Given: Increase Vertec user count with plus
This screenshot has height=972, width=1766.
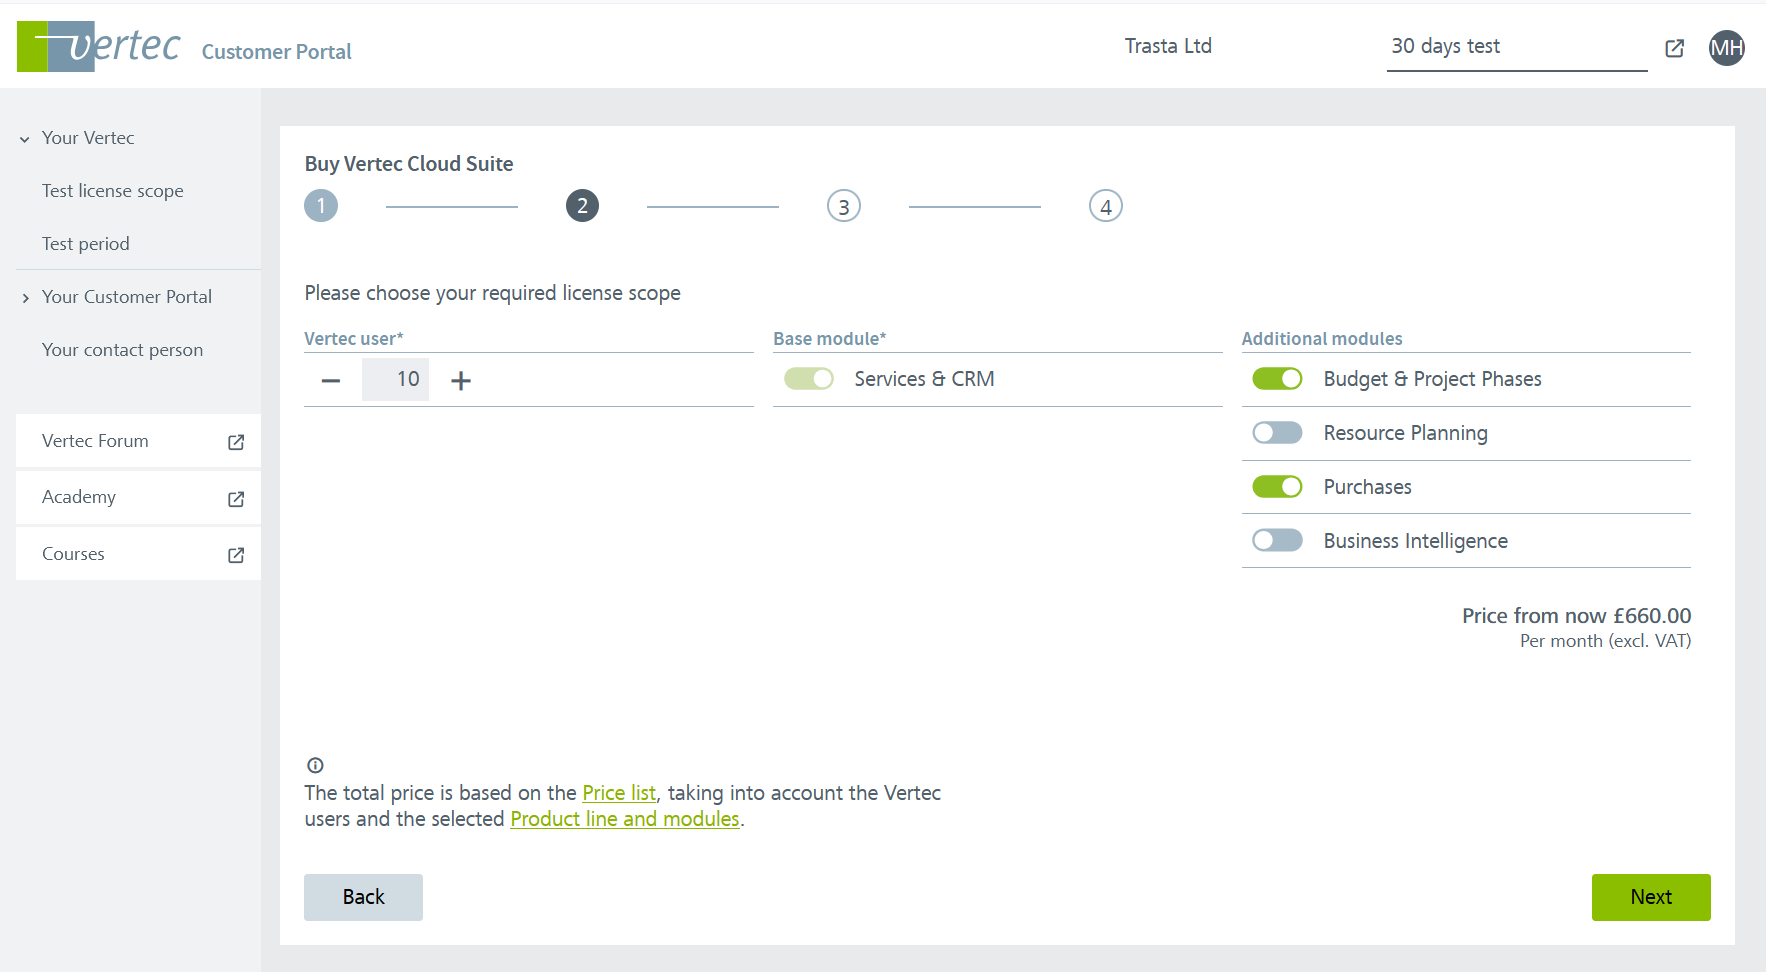Looking at the screenshot, I should click(x=461, y=380).
